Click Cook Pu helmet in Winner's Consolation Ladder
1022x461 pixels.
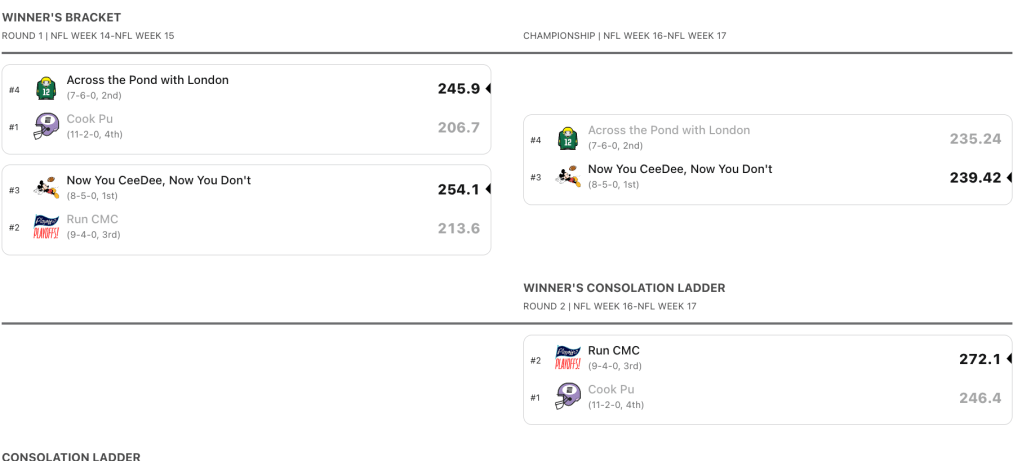[x=567, y=396]
